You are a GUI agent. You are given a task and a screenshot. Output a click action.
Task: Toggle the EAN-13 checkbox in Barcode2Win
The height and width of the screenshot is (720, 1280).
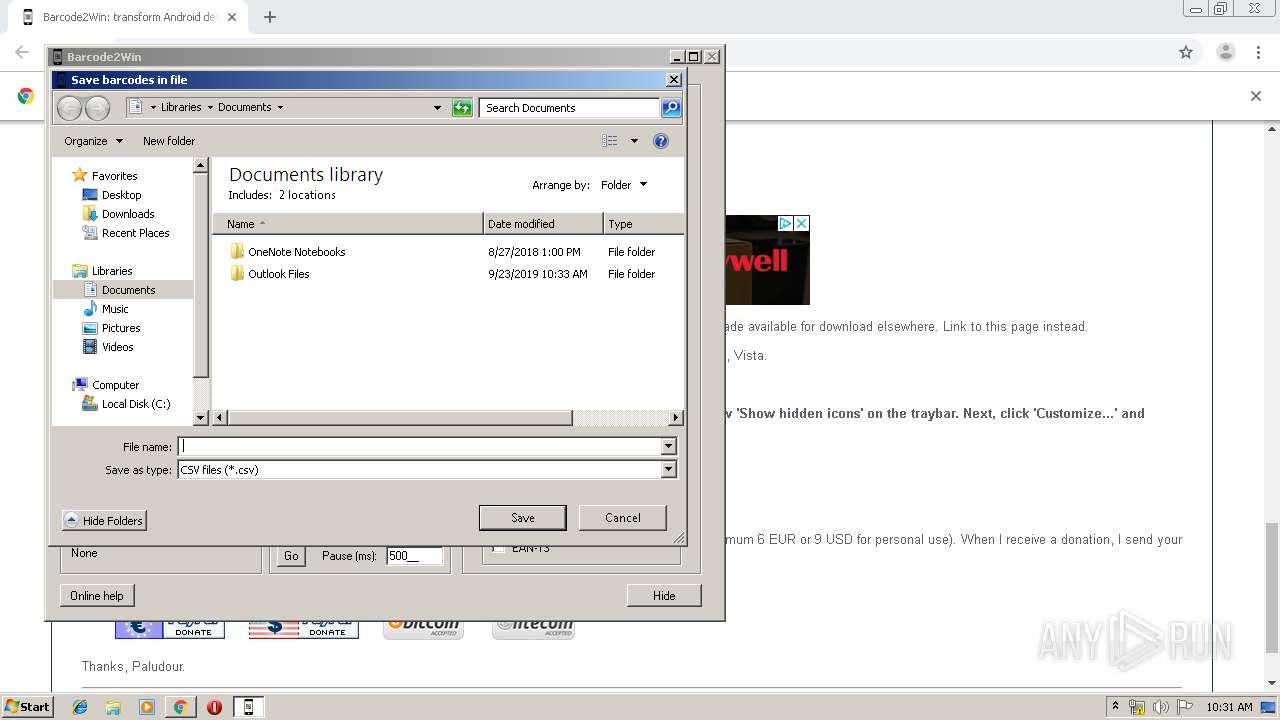(x=499, y=549)
